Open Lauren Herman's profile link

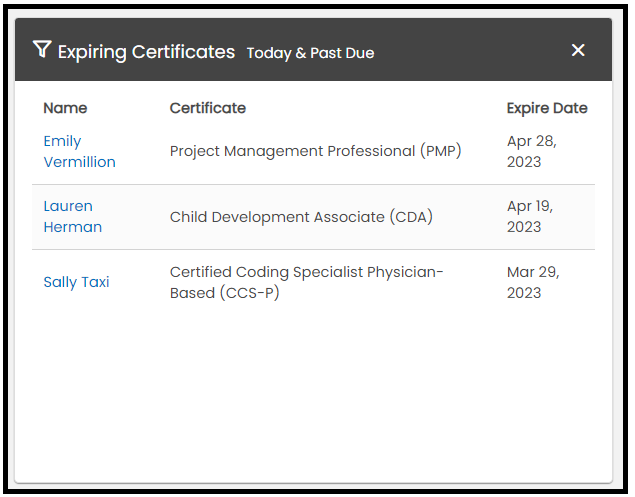point(72,217)
